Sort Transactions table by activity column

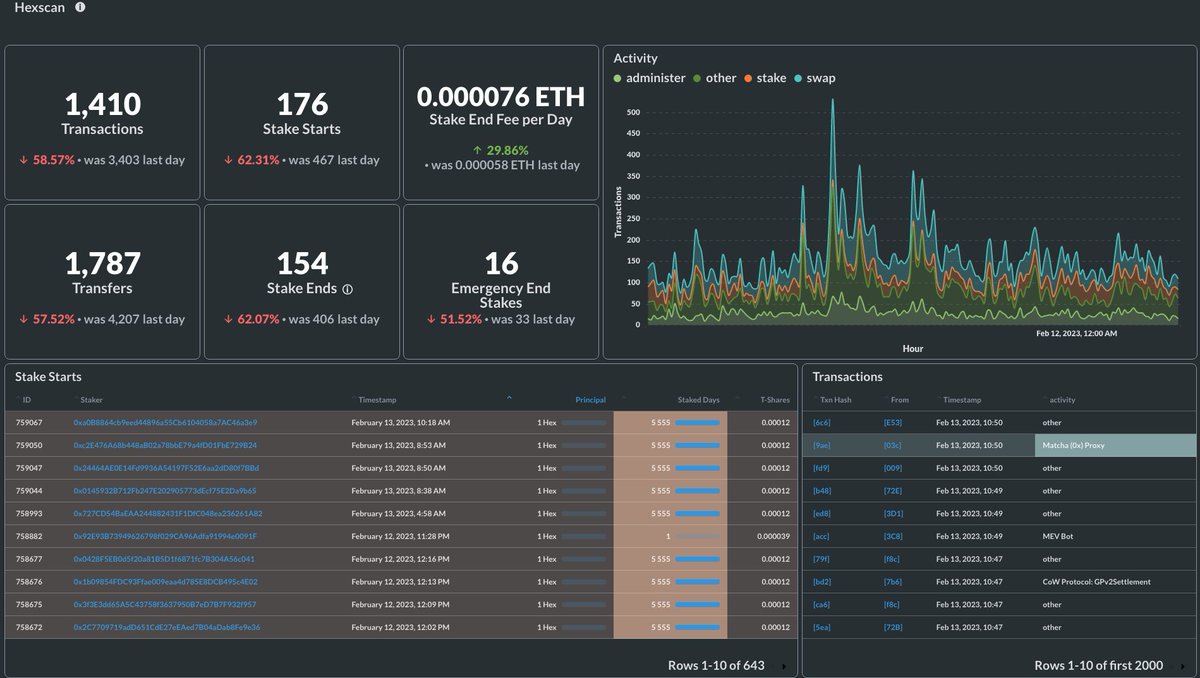1061,400
